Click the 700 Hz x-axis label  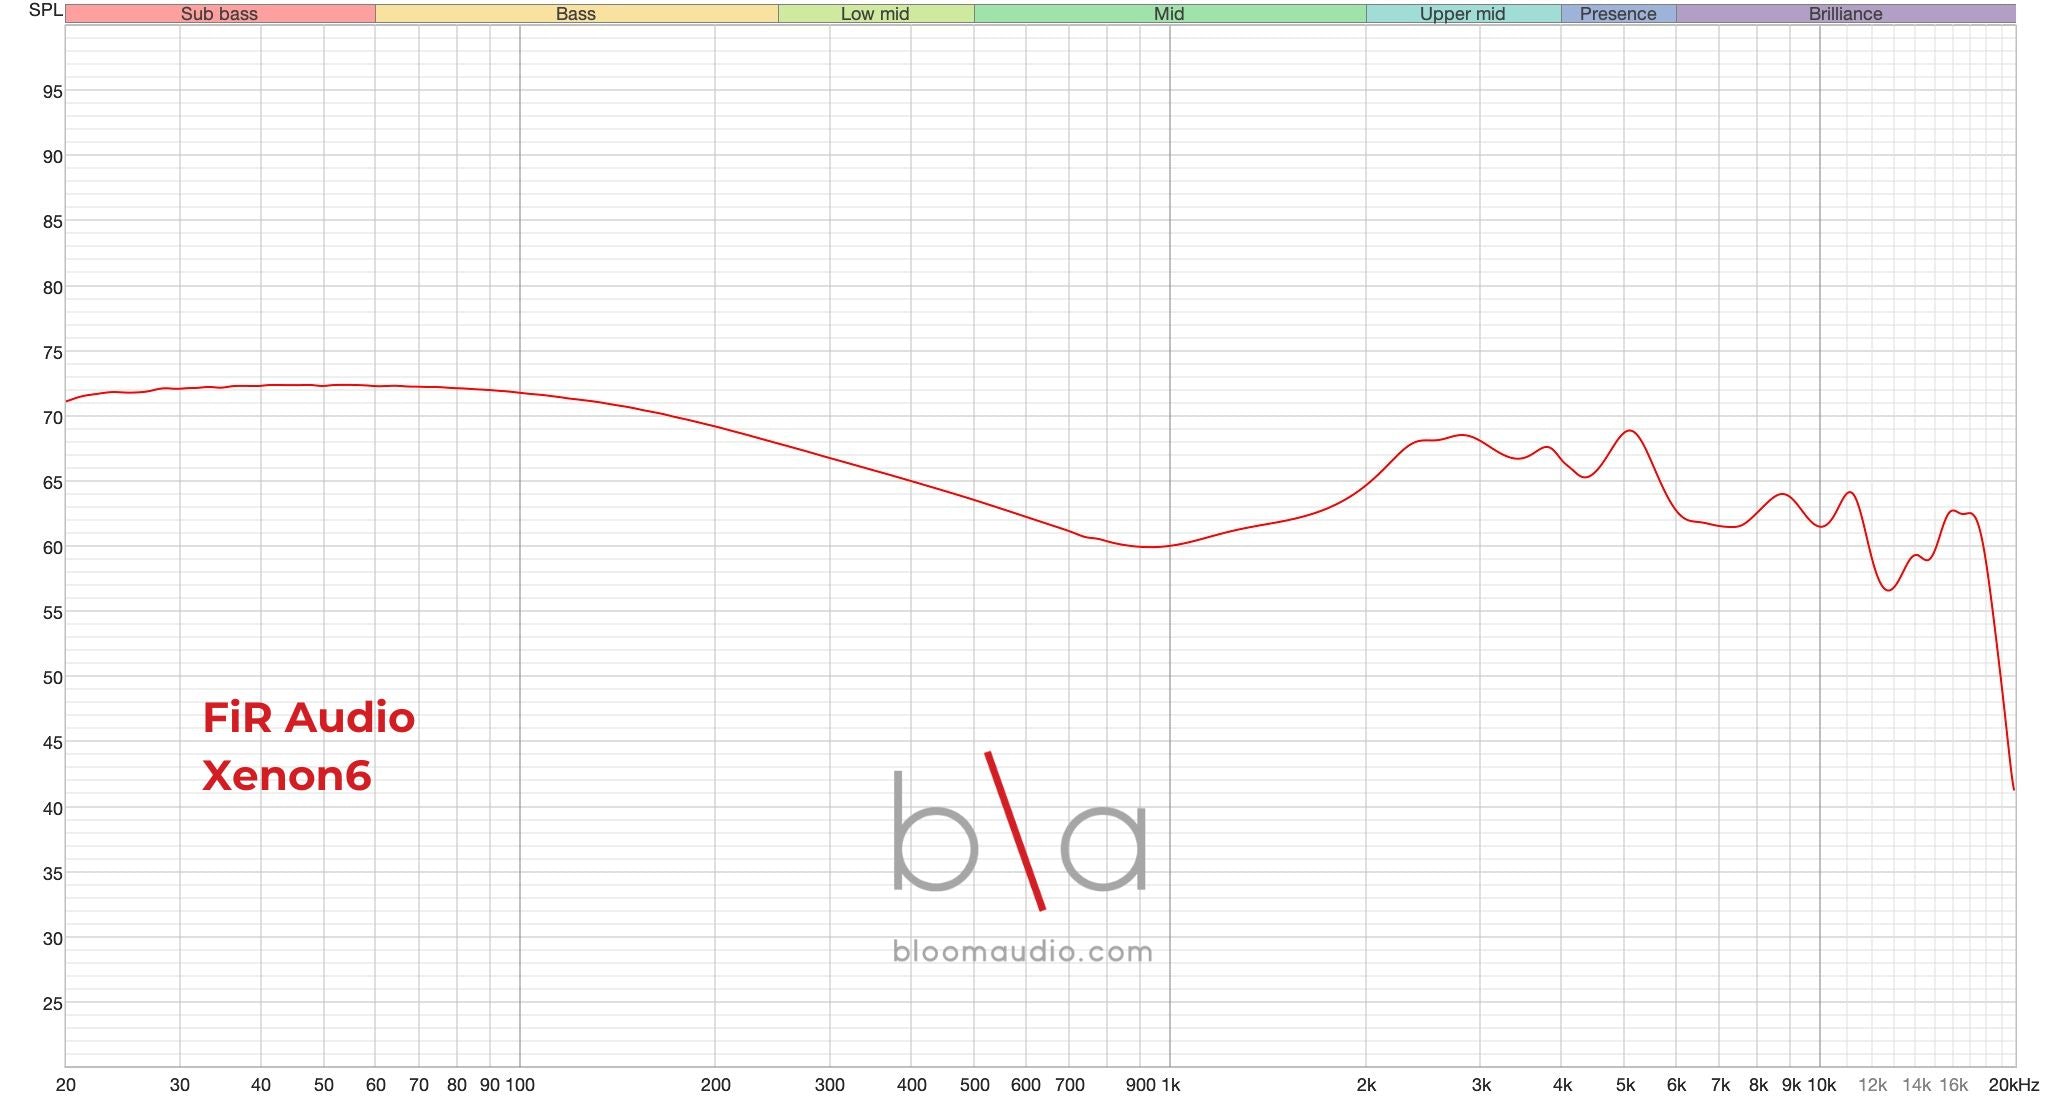click(x=1070, y=1085)
